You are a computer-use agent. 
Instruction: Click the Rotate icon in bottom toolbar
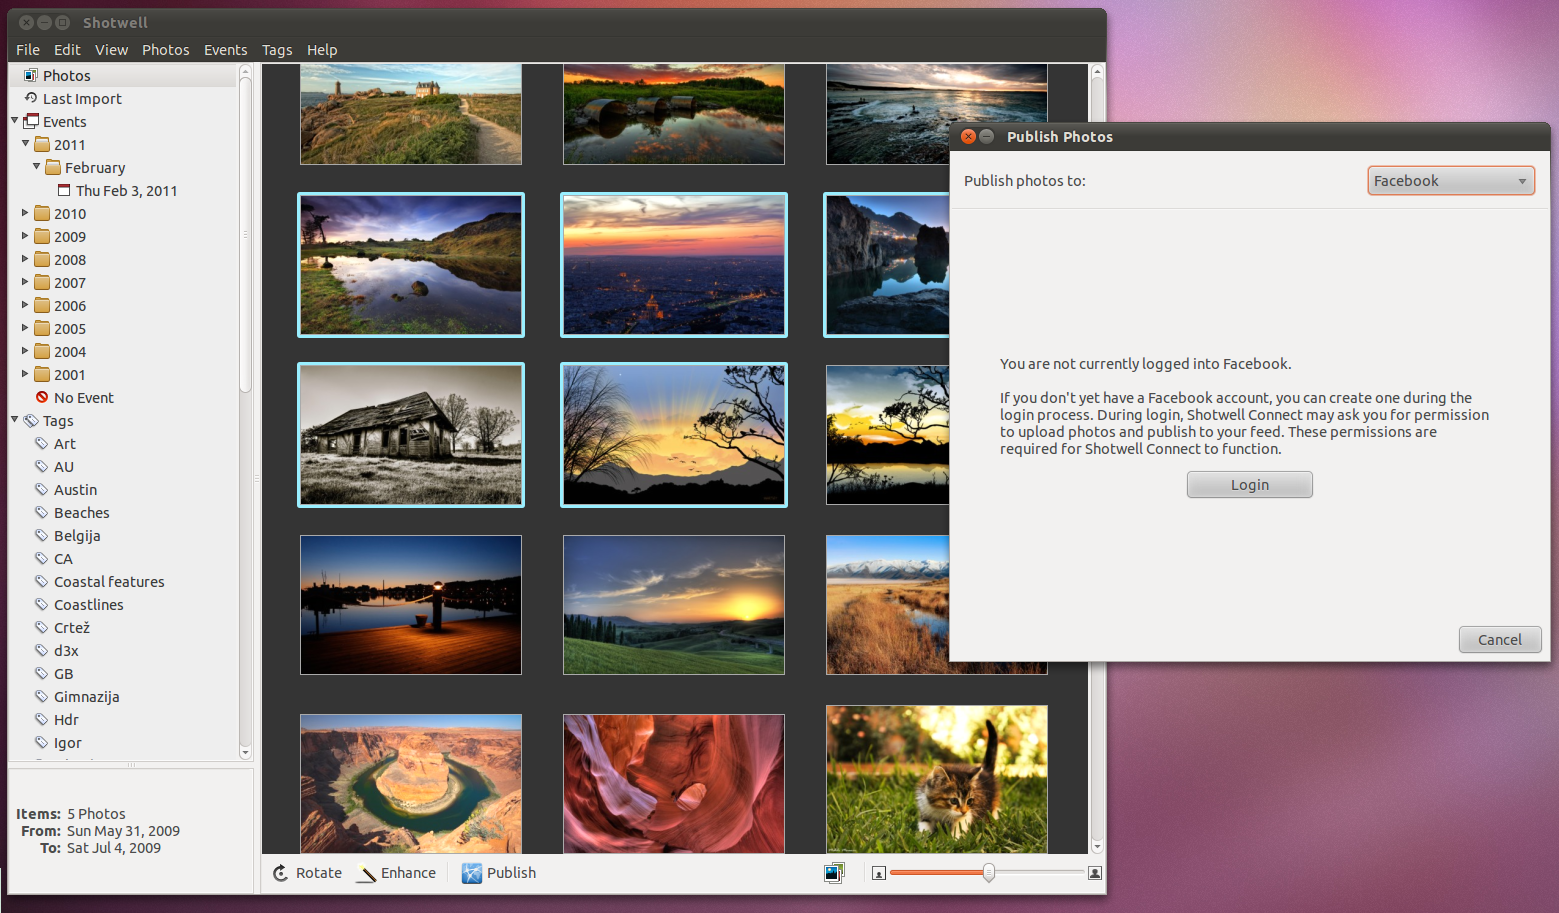(281, 873)
